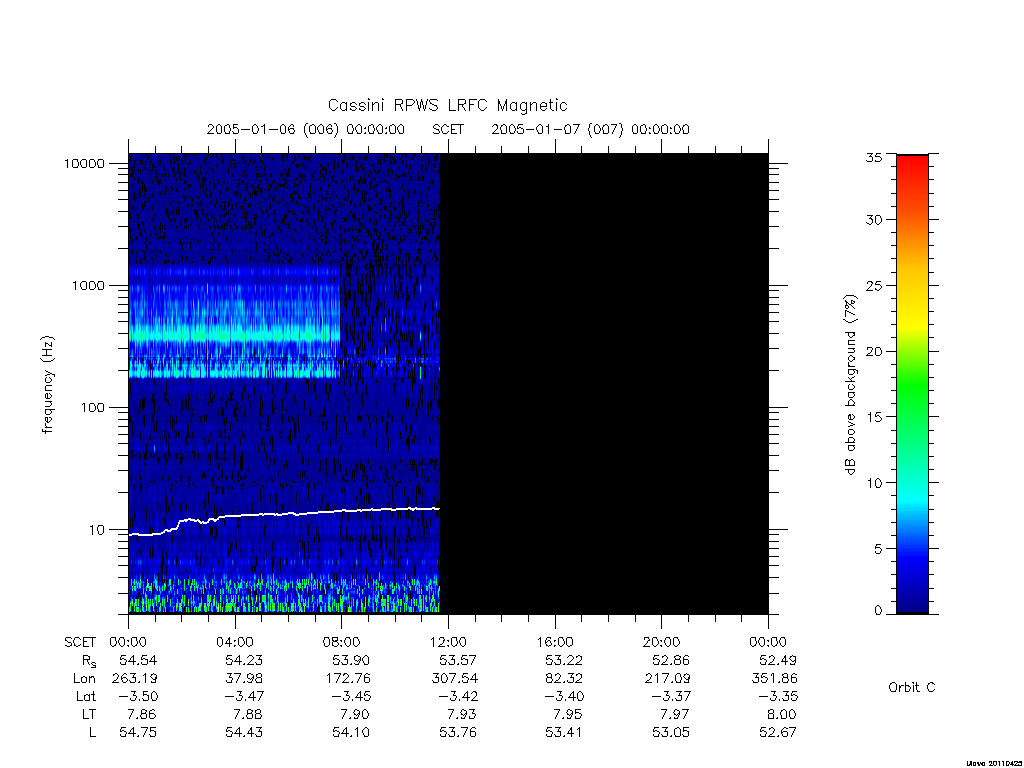Click the 10 frequency axis tick label

tap(97, 530)
